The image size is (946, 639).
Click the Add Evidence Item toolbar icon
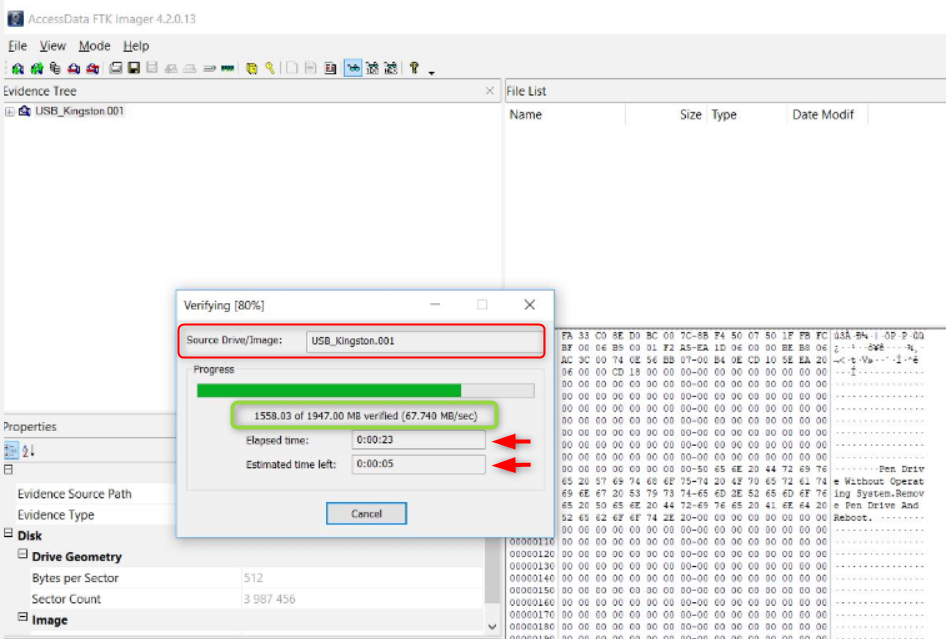[17, 68]
